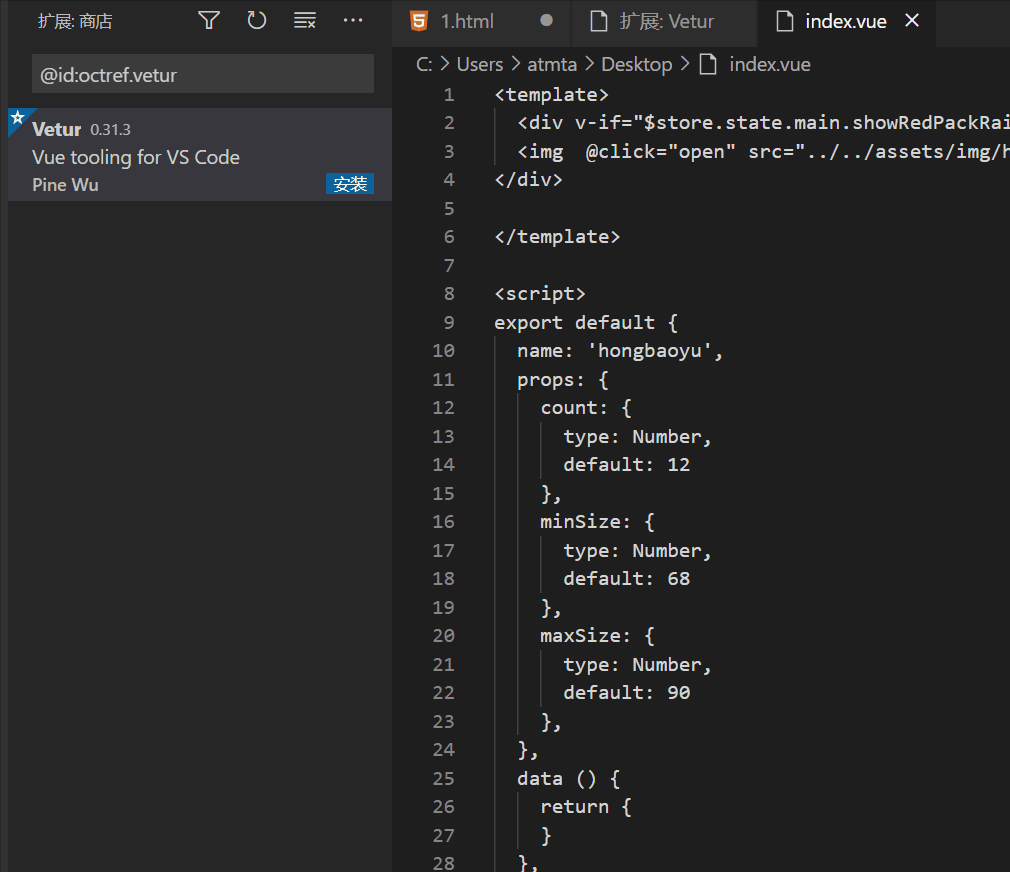Click the closing </div> tag on line 4
This screenshot has height=872, width=1010.
[x=528, y=179]
